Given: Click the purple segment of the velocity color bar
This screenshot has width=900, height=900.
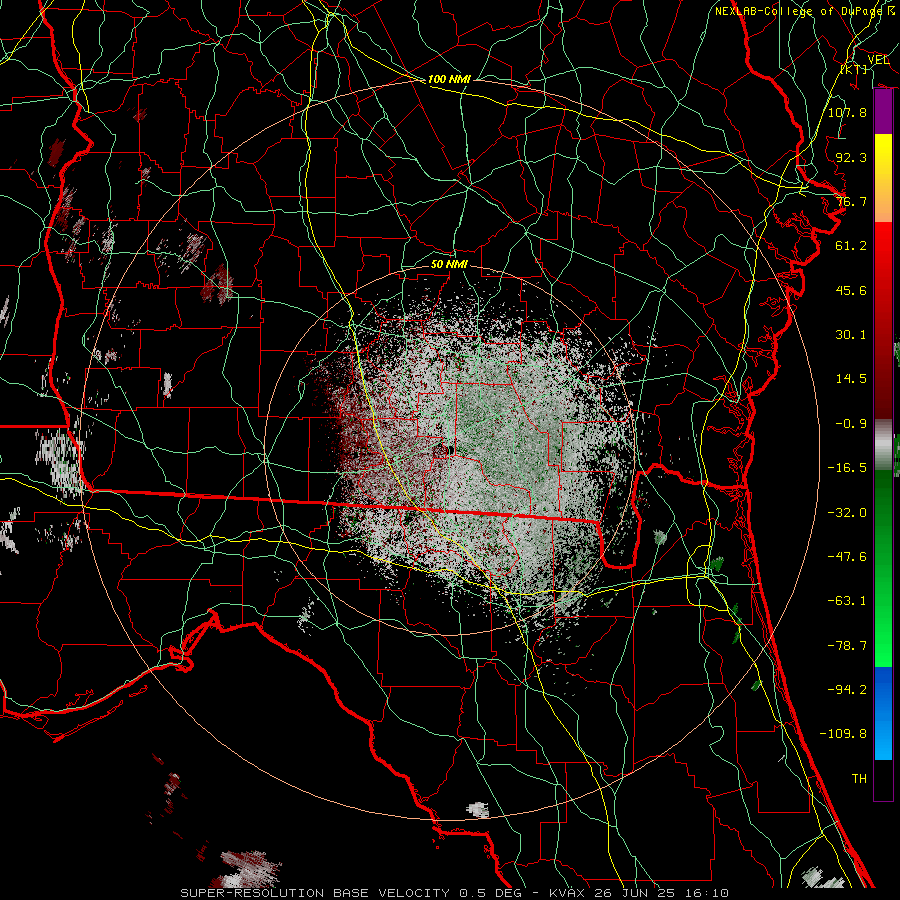Looking at the screenshot, I should [x=883, y=112].
